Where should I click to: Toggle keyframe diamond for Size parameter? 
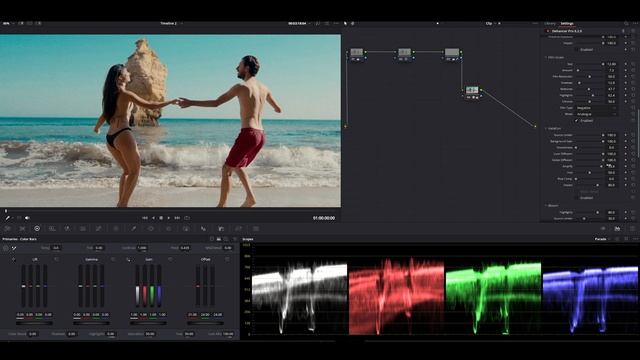click(x=626, y=64)
